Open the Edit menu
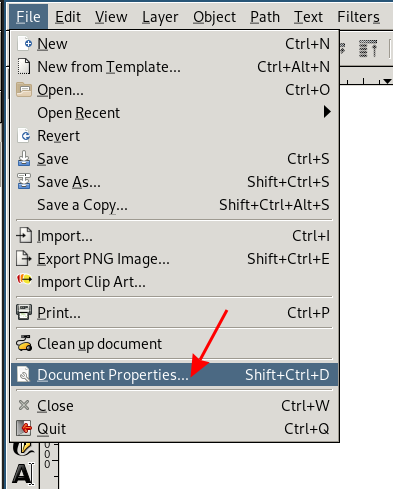 point(68,17)
